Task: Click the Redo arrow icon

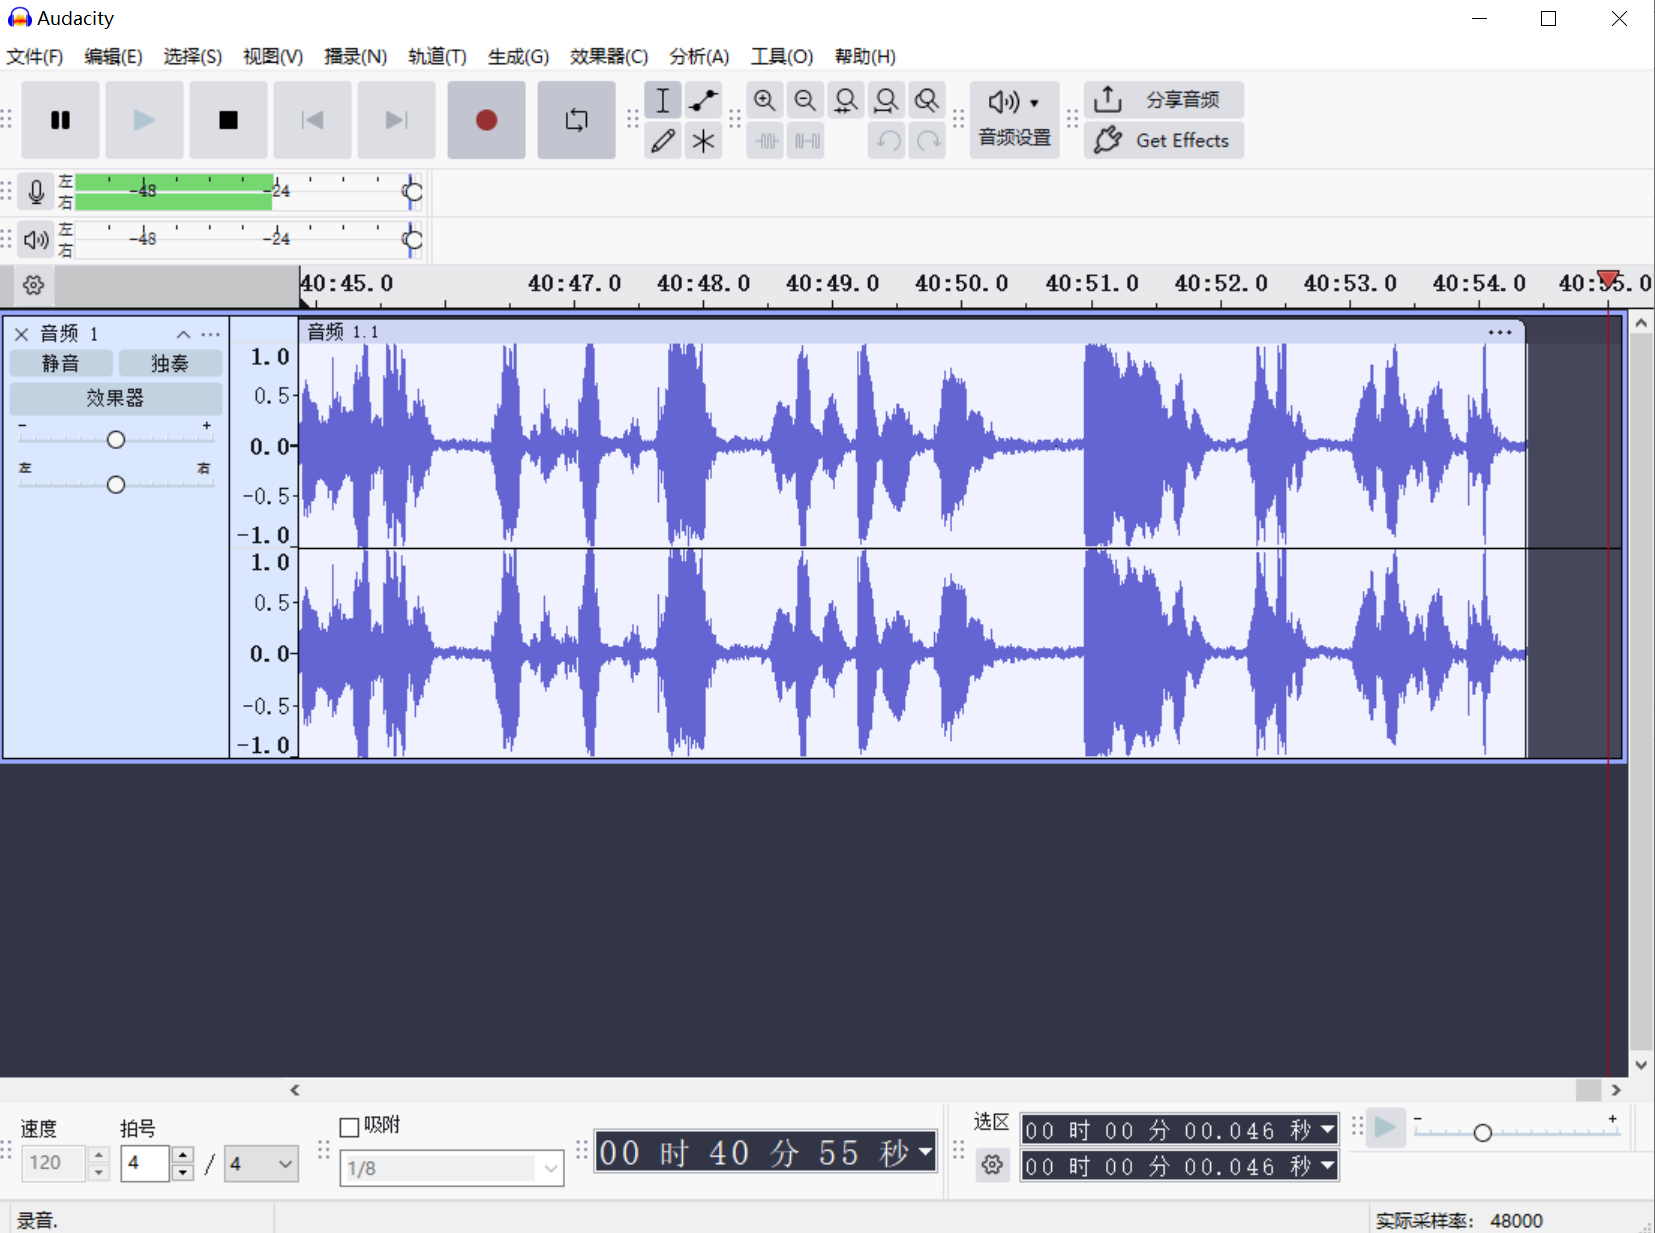Action: pos(929,141)
